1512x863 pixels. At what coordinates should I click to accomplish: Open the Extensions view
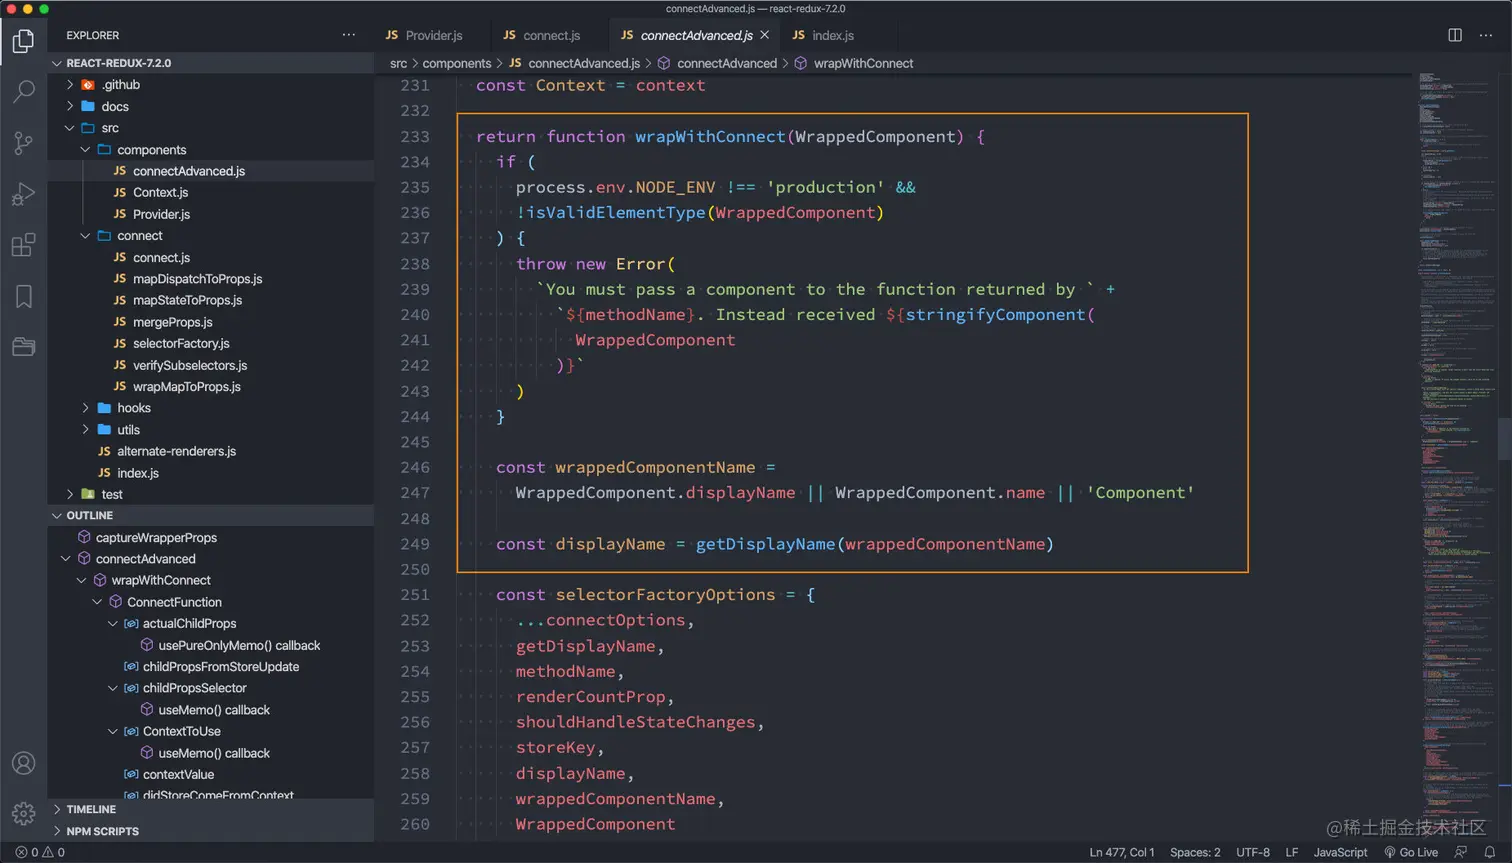pyautogui.click(x=23, y=245)
